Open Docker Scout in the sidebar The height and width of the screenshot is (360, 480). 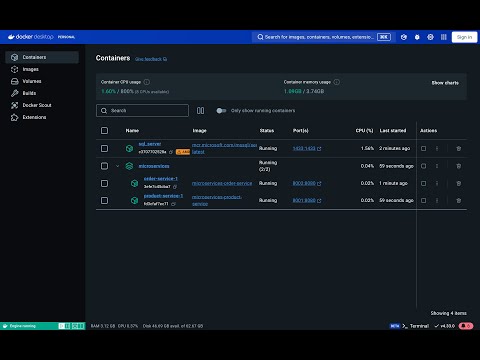42,105
